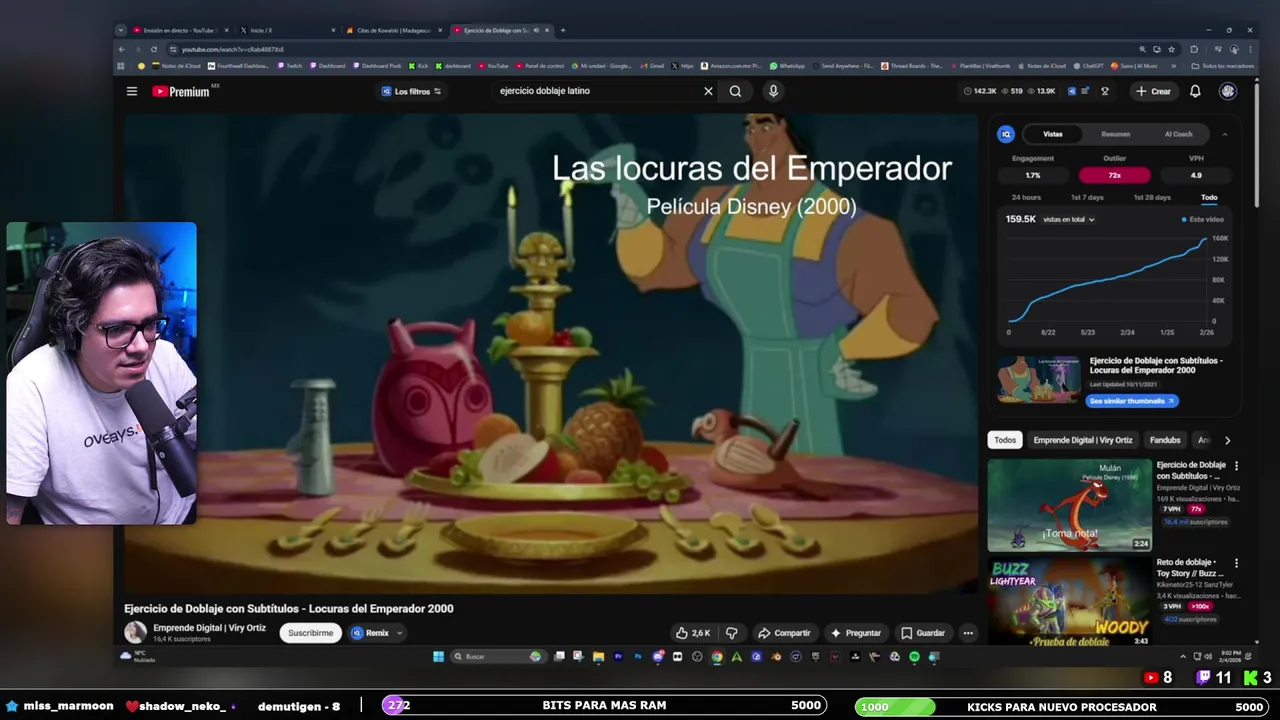The width and height of the screenshot is (1280, 720).
Task: Open the Buzz Lightyear Woody thumbnail
Action: [1069, 601]
